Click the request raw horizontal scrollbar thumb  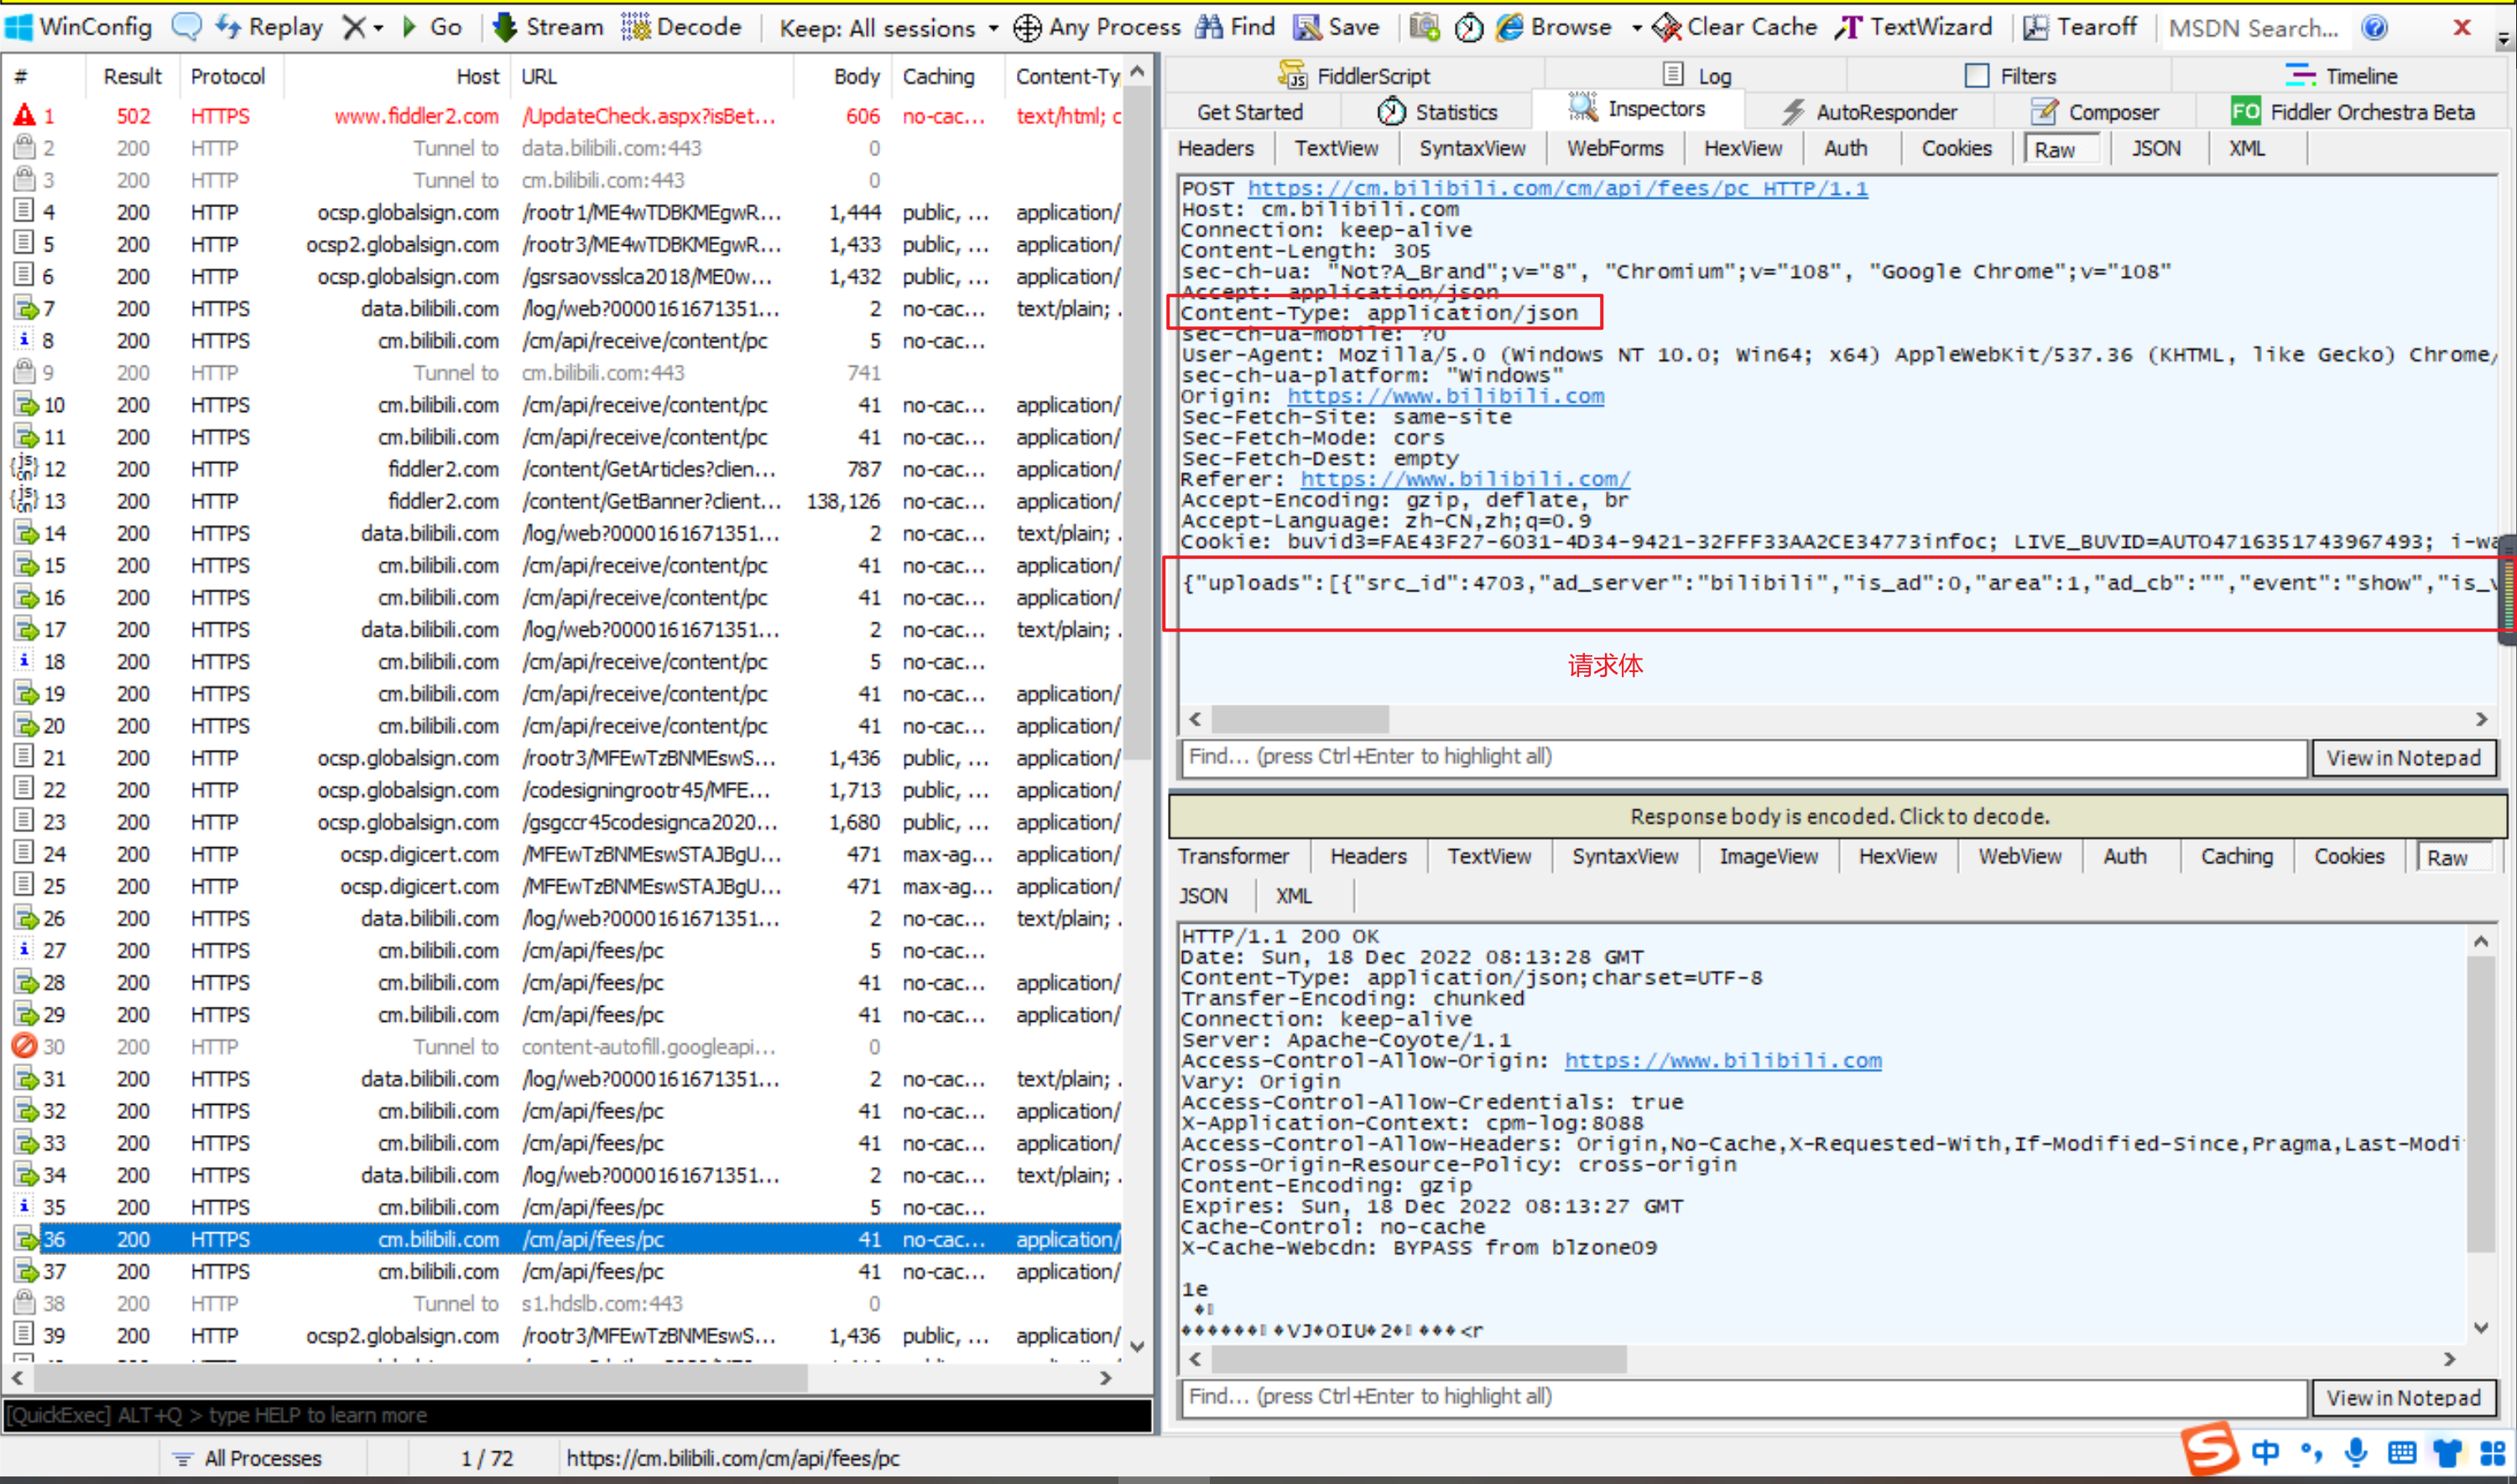(x=1300, y=719)
